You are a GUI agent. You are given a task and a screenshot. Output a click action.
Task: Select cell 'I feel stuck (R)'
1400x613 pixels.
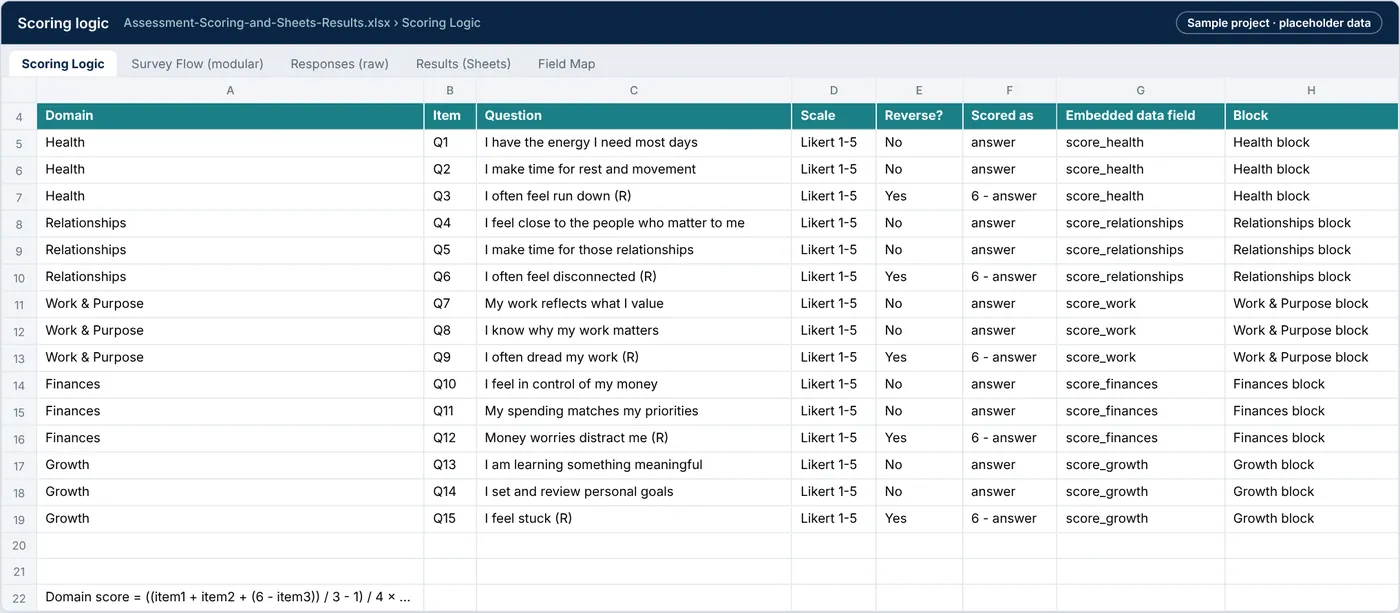tap(634, 519)
